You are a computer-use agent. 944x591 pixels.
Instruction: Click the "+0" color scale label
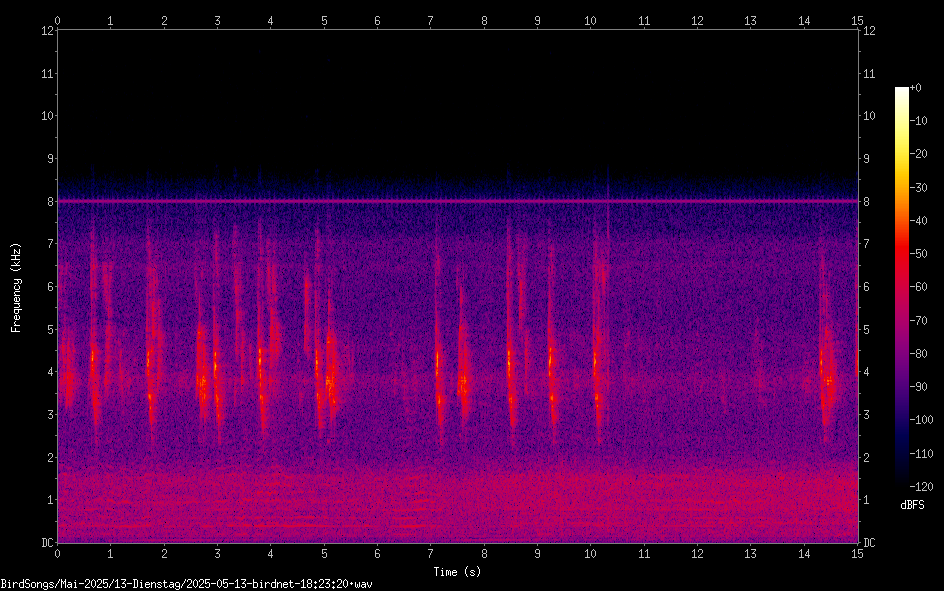(x=915, y=88)
